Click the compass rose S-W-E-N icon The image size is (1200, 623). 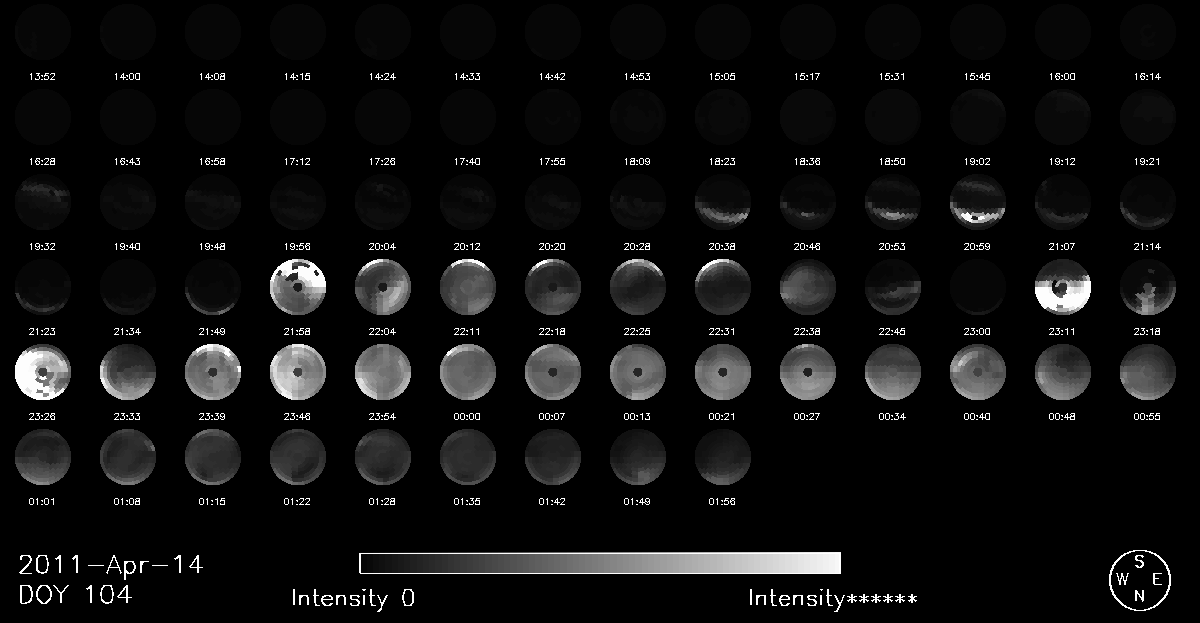pyautogui.click(x=1139, y=579)
